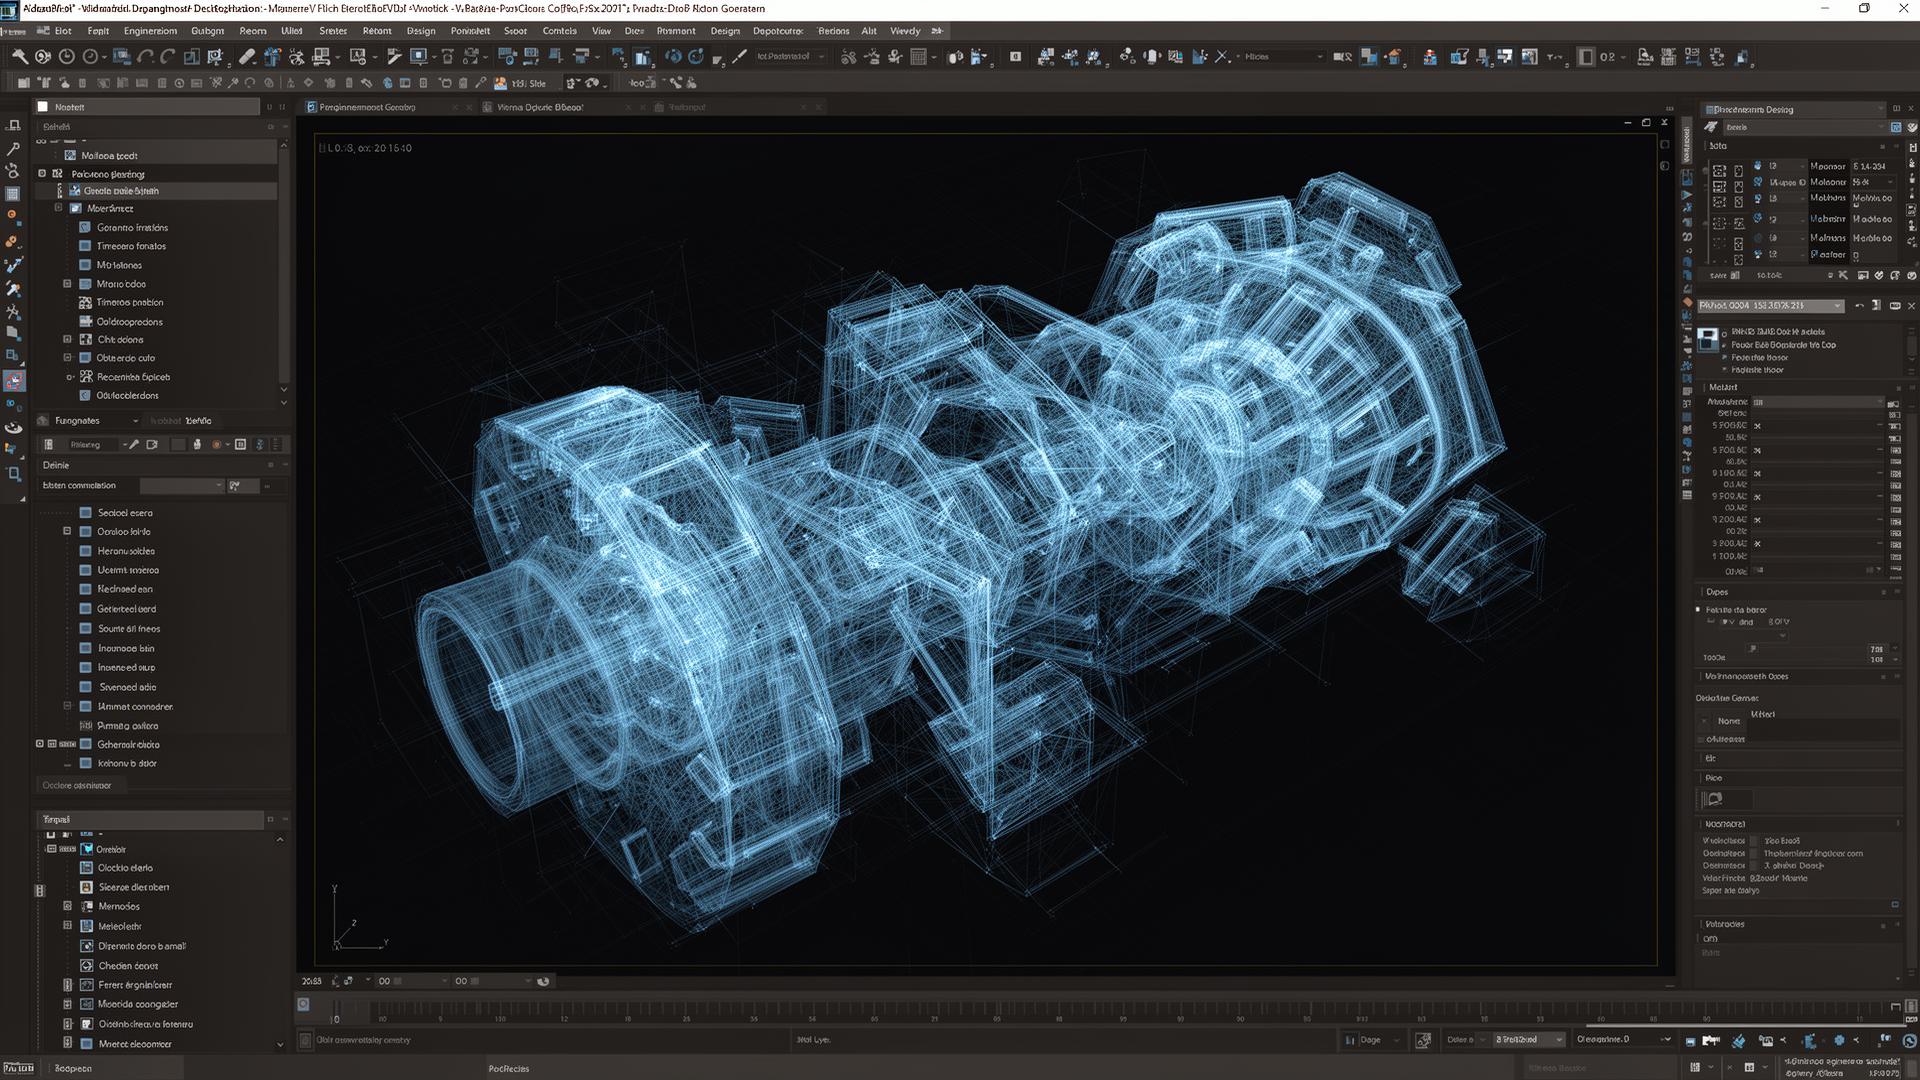Toggle box icon beside 'Clockto clarlo'
The image size is (1920, 1080).
pyautogui.click(x=86, y=868)
